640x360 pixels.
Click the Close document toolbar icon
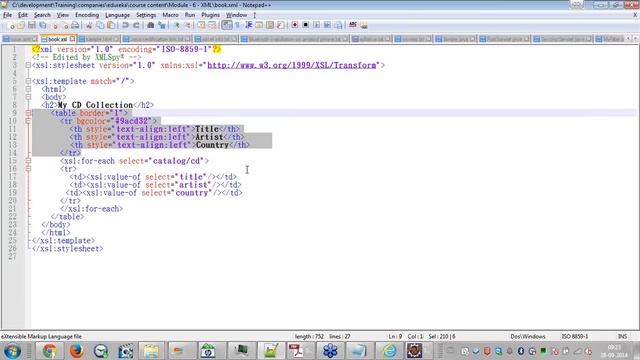[x=54, y=25]
